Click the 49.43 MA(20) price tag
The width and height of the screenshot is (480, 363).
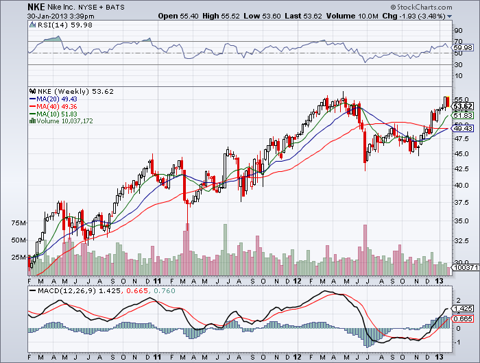463,128
